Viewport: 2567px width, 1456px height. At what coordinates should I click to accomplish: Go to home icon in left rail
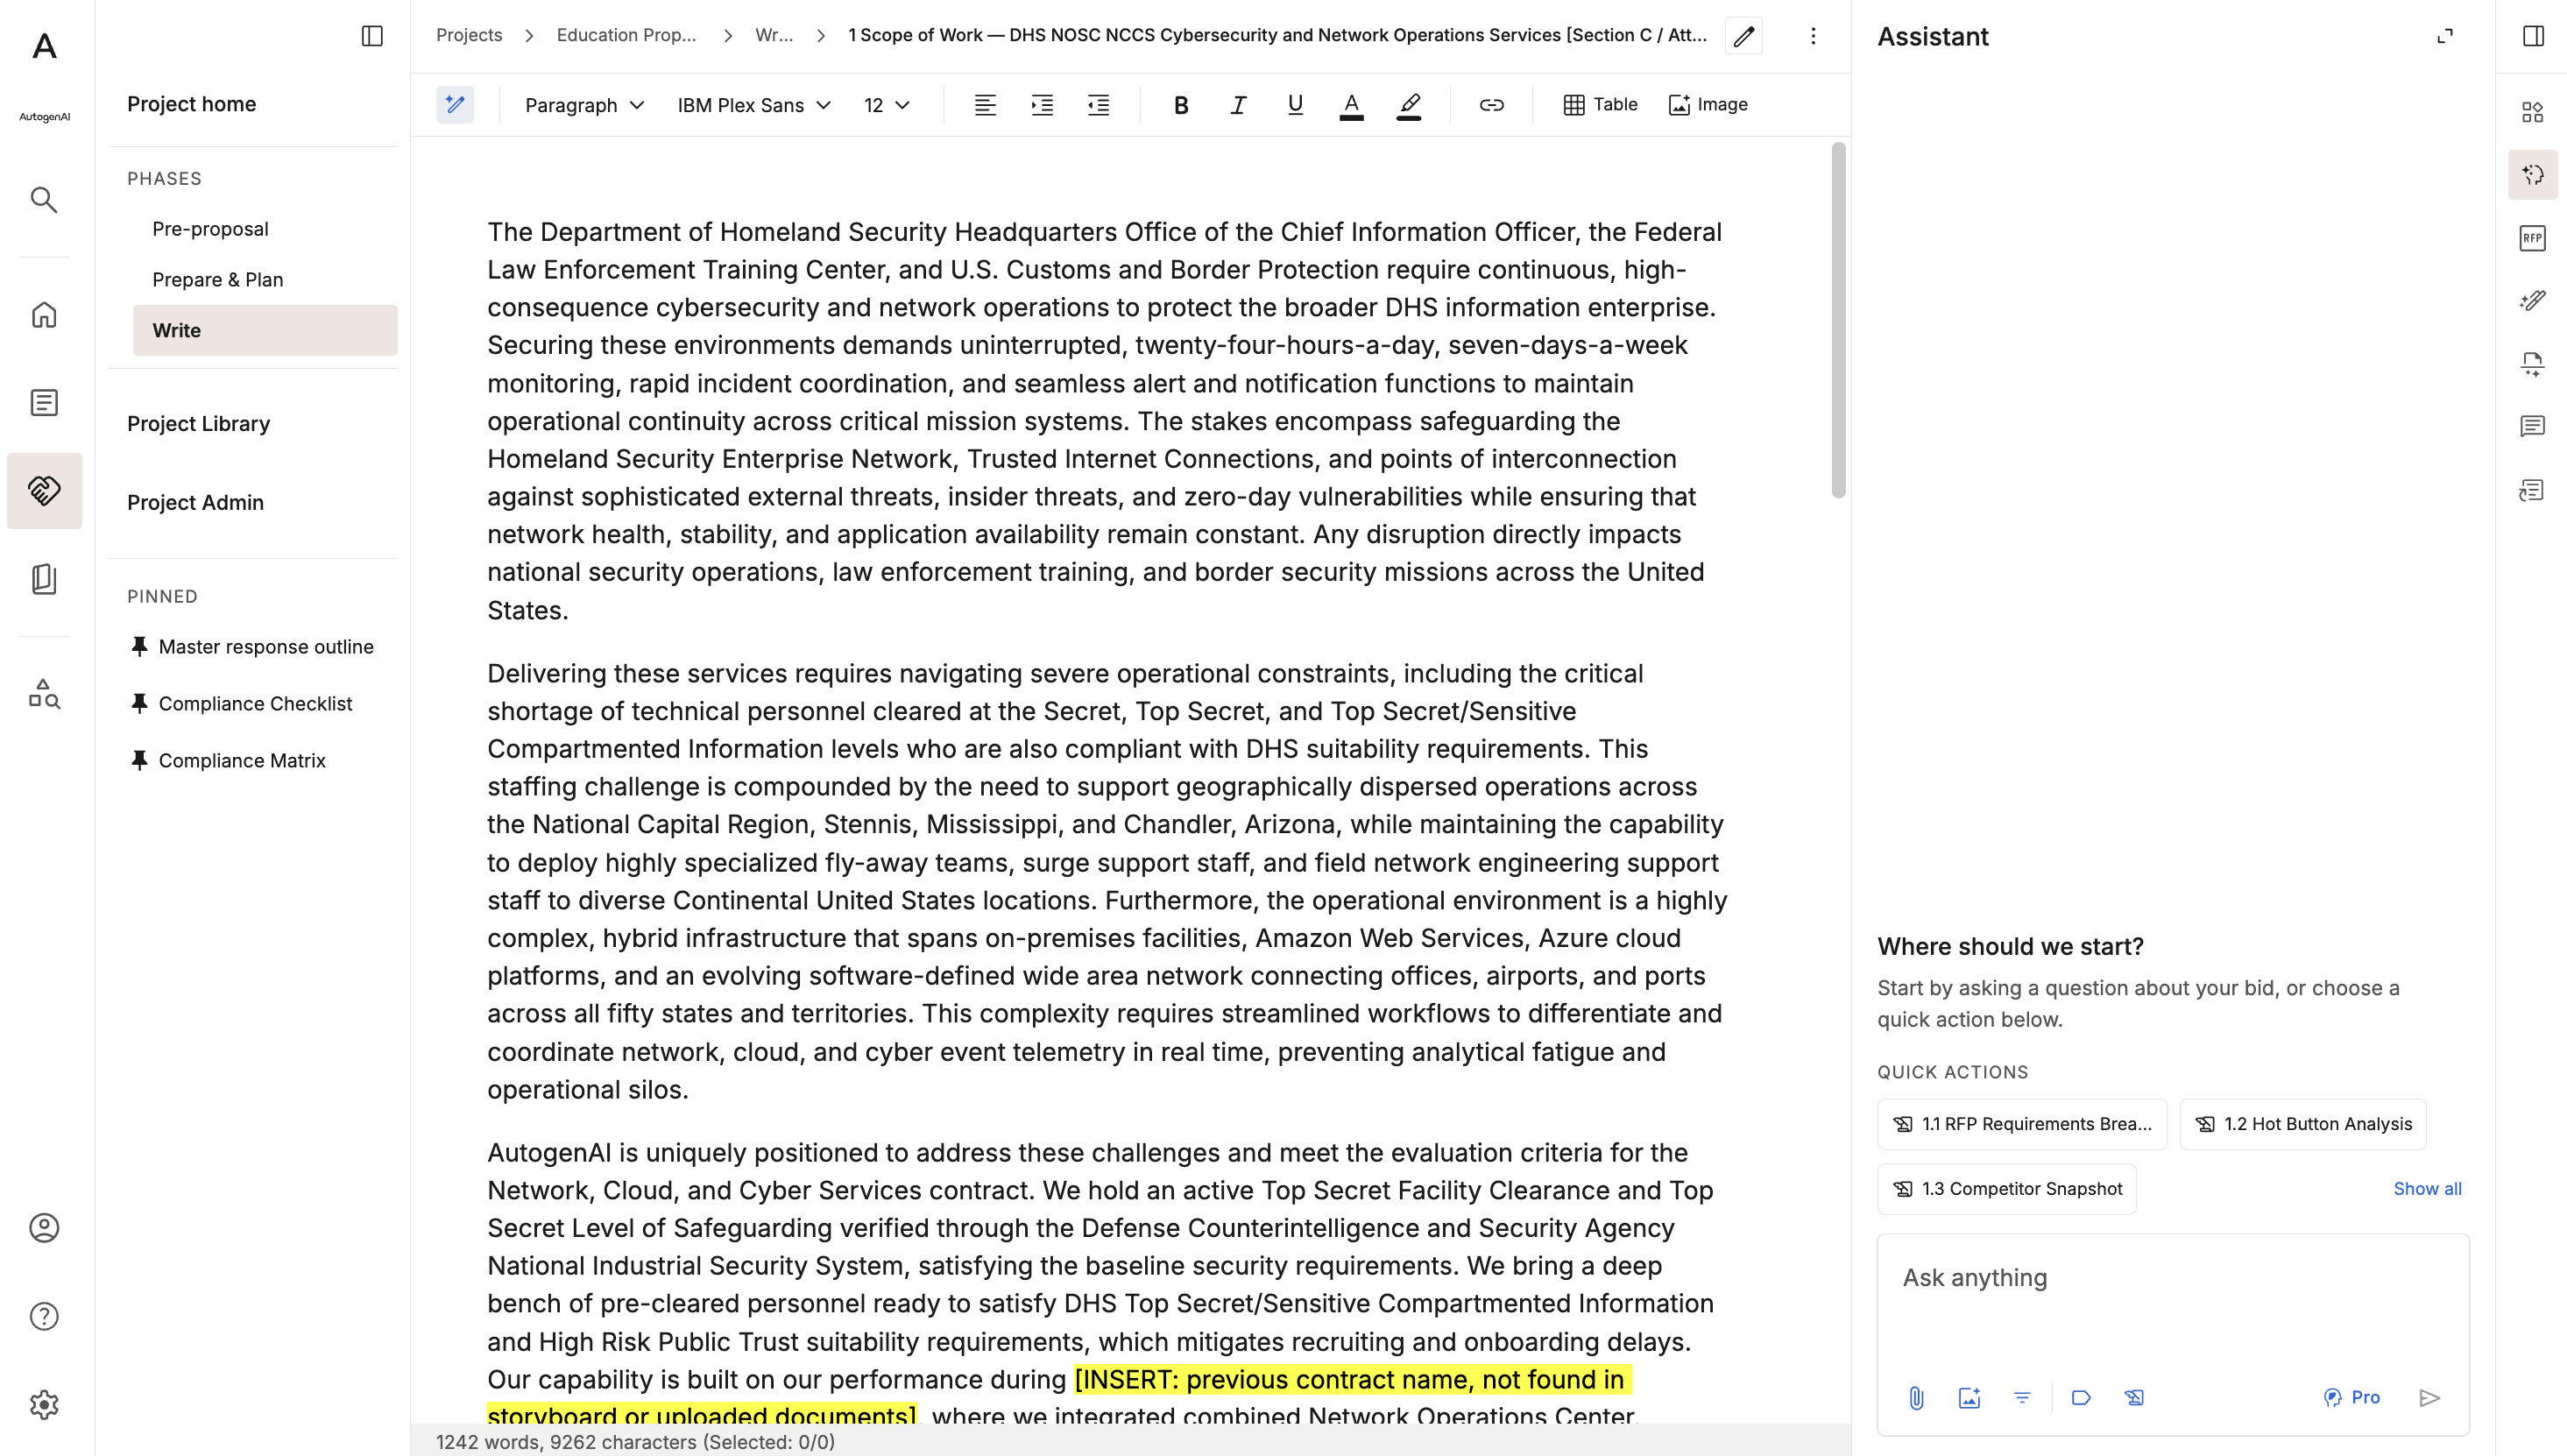point(44,315)
